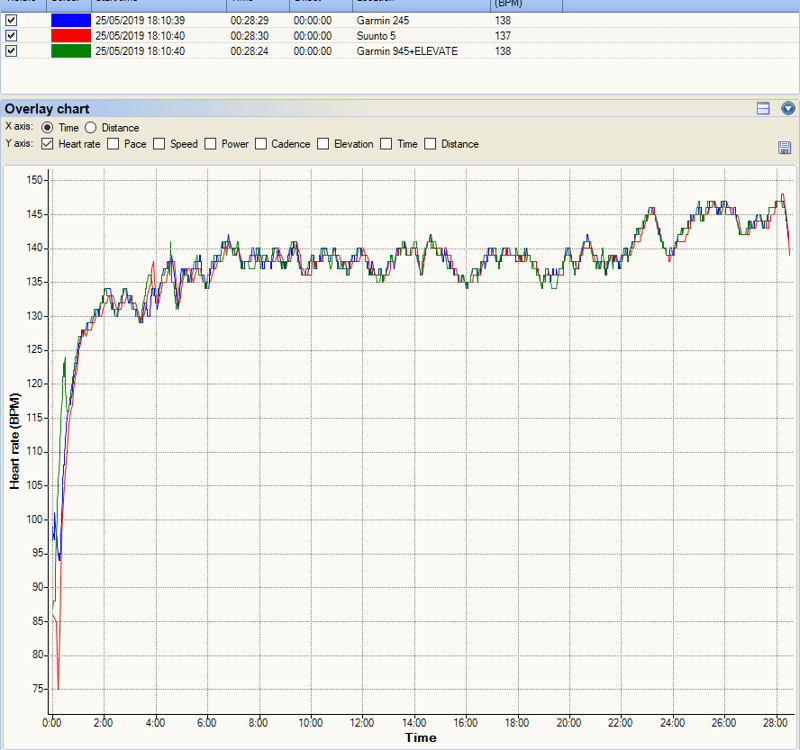The height and width of the screenshot is (750, 800).
Task: Uncheck the Garmin 945+ELEVATE row checkbox
Action: pyautogui.click(x=11, y=51)
